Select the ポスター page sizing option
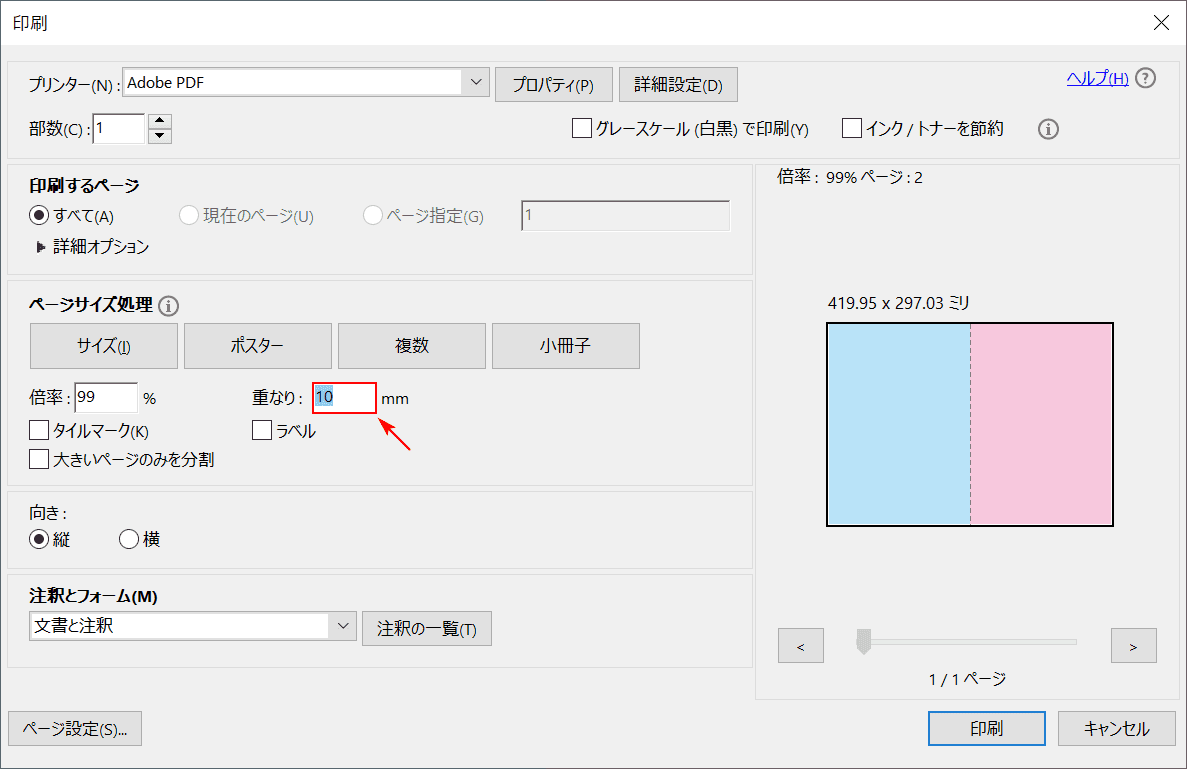Screen dimensions: 1187x769 (x=257, y=346)
